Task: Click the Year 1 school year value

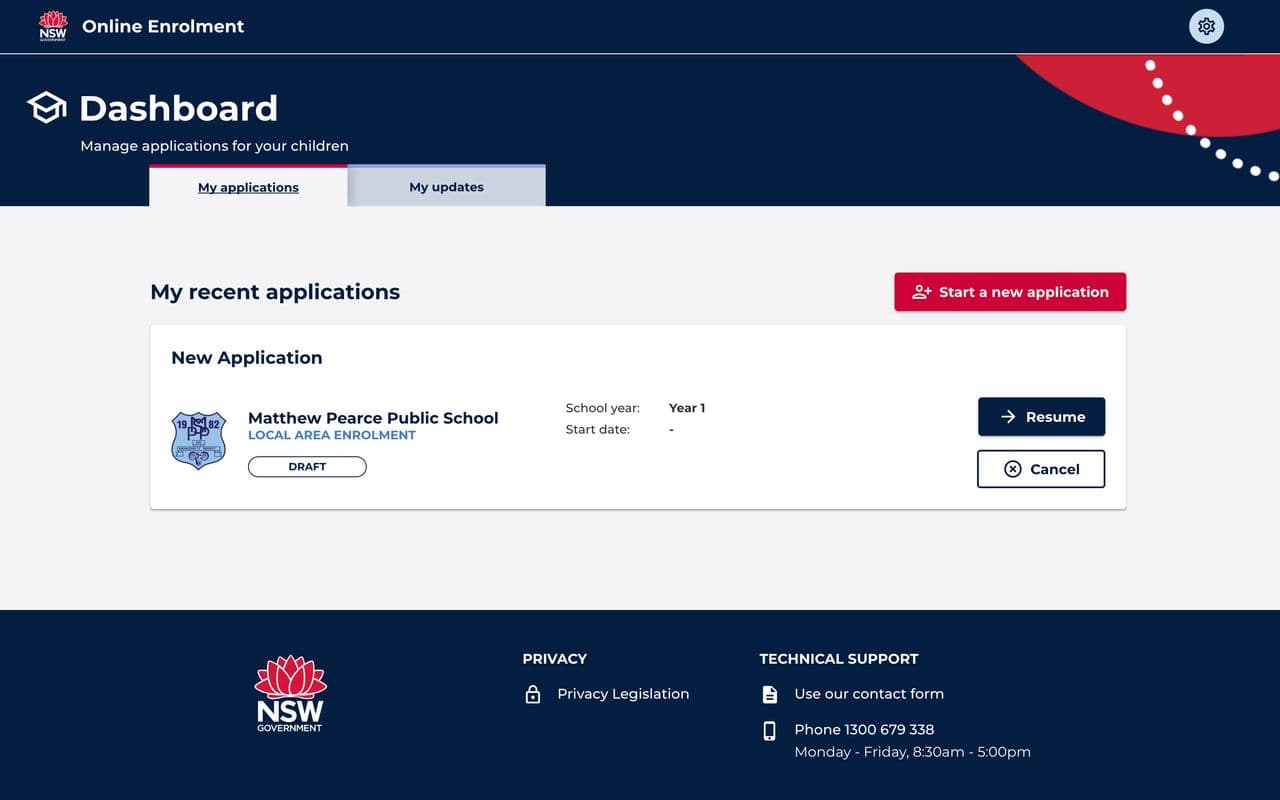Action: tap(687, 408)
